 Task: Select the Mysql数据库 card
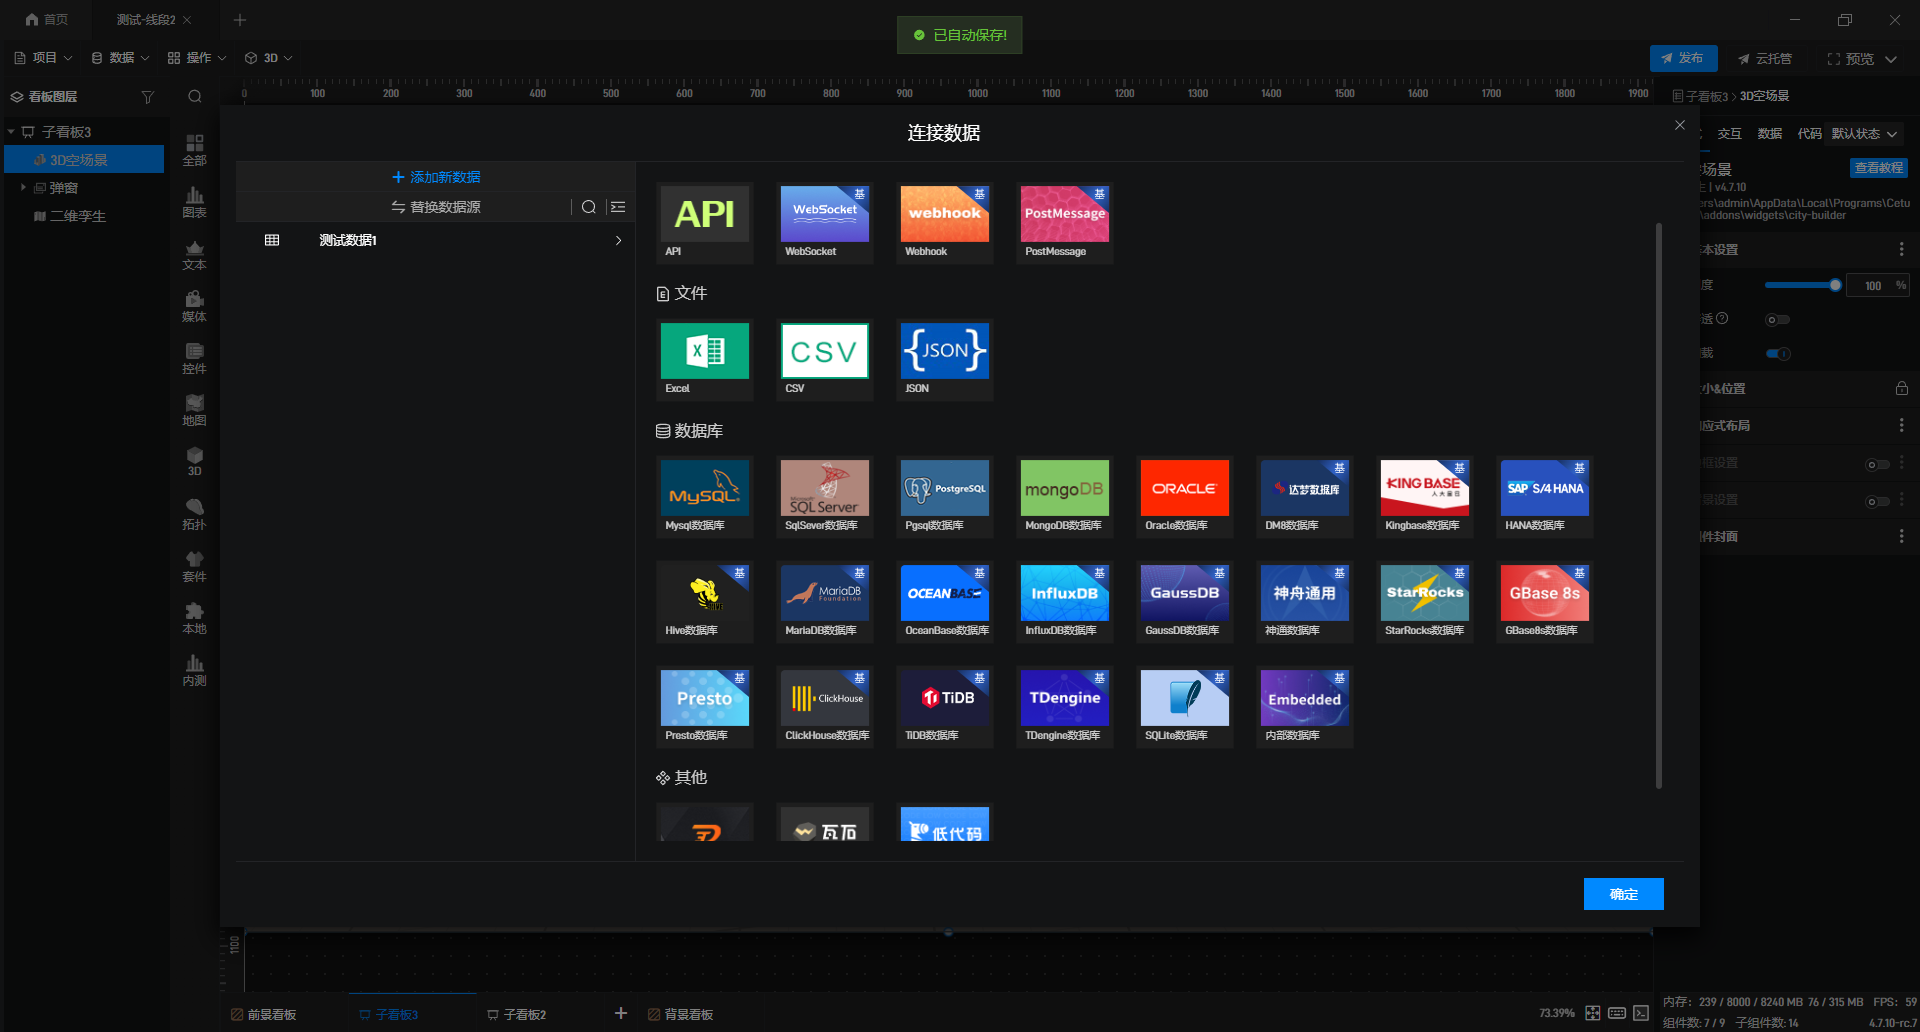point(705,497)
